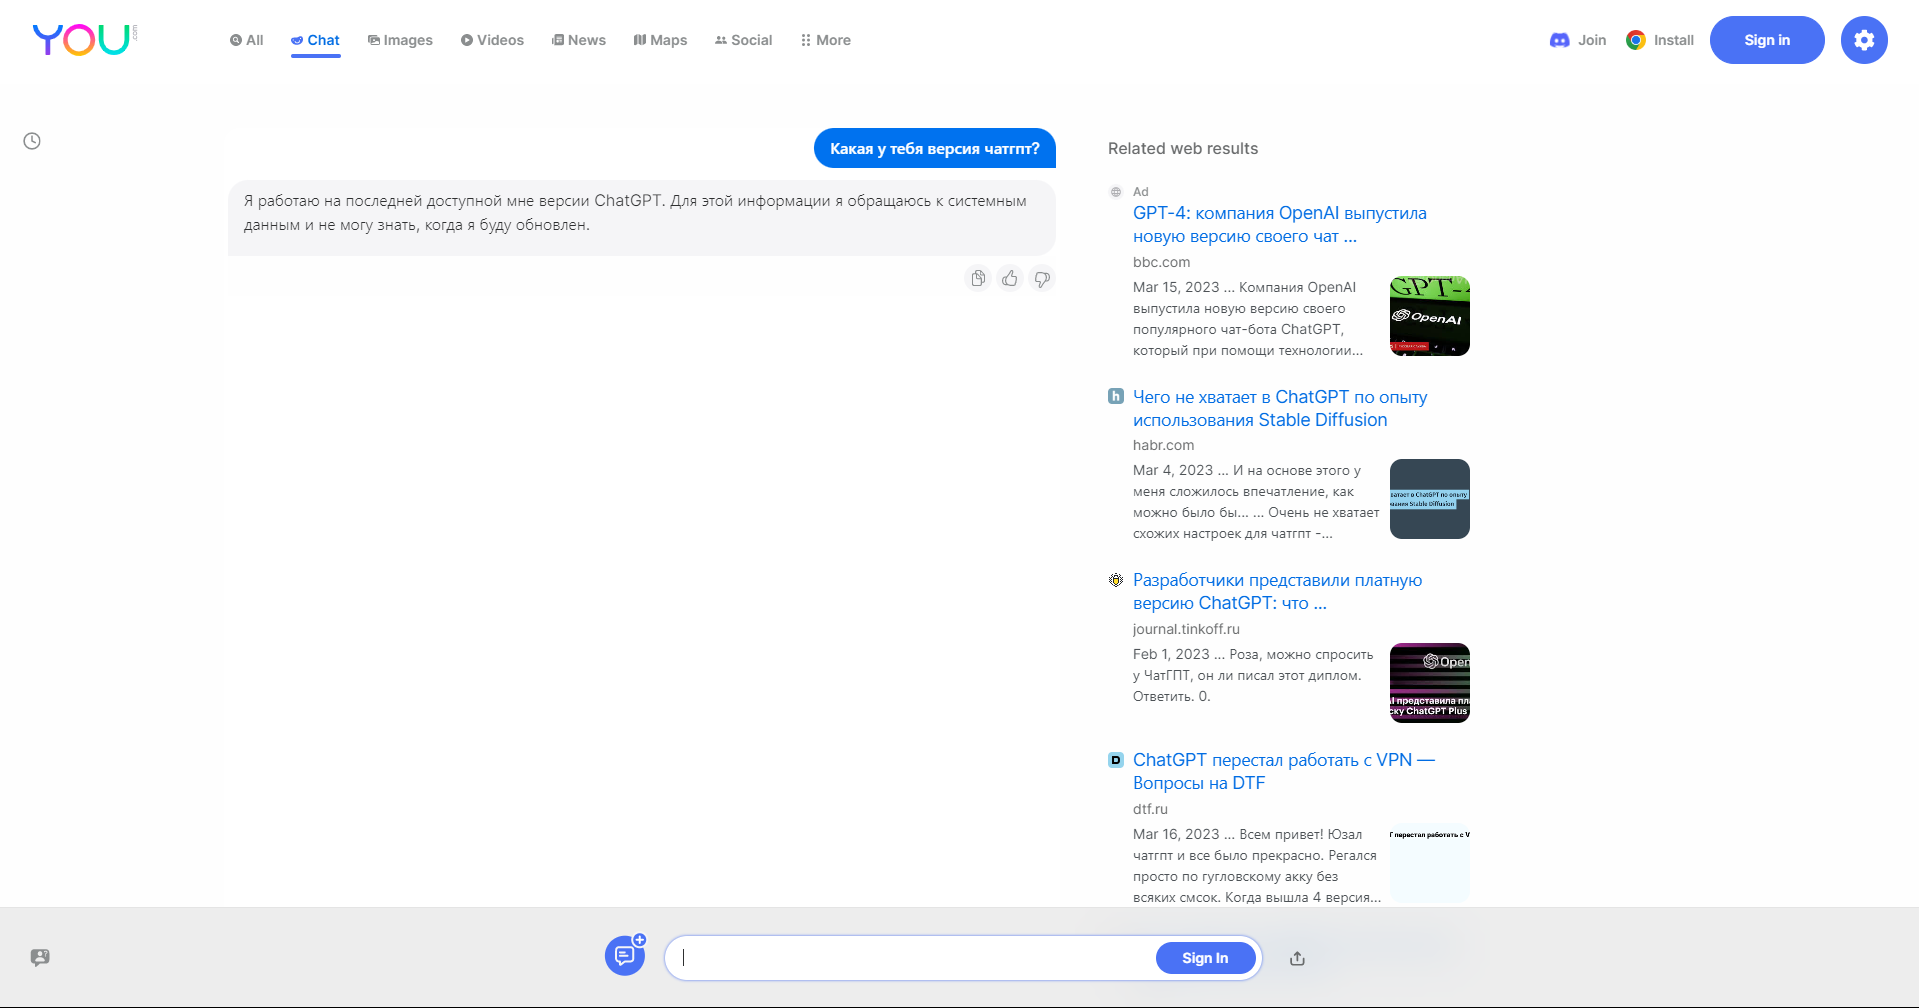Like the ChatGPT answer with thumbs up
The height and width of the screenshot is (1008, 1919).
[x=1010, y=278]
